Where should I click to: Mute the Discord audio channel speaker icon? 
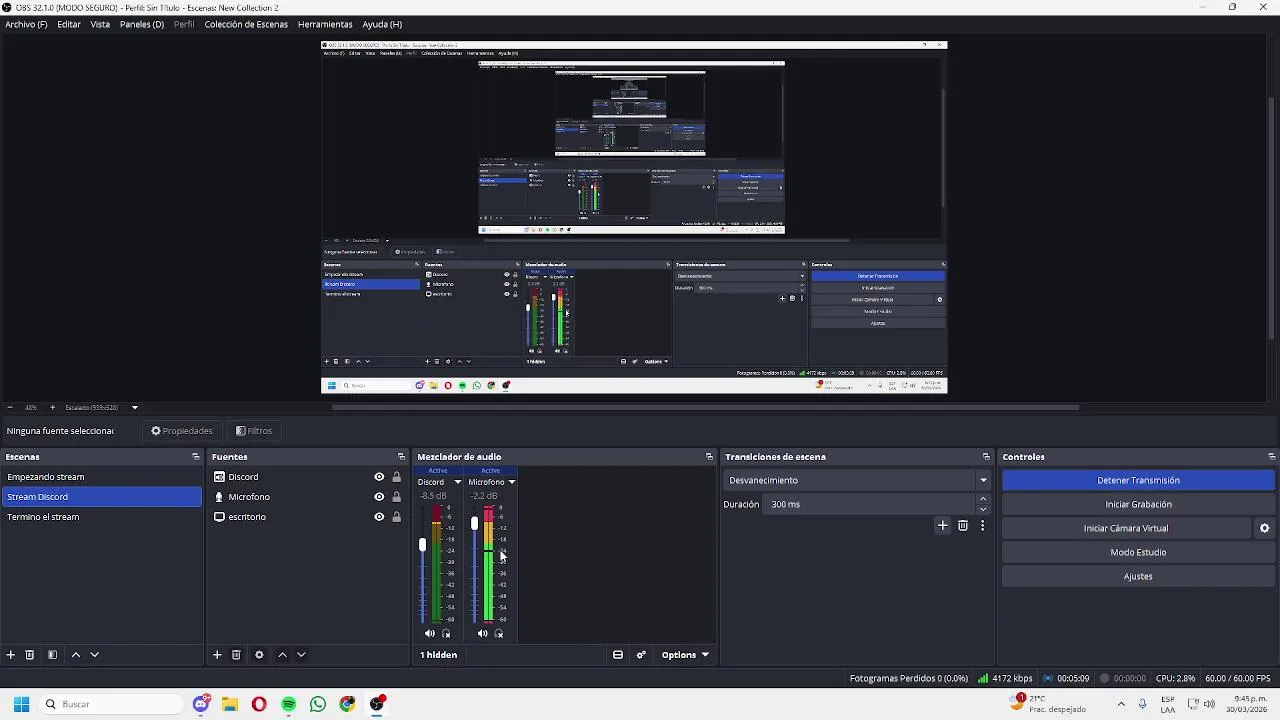click(x=430, y=633)
